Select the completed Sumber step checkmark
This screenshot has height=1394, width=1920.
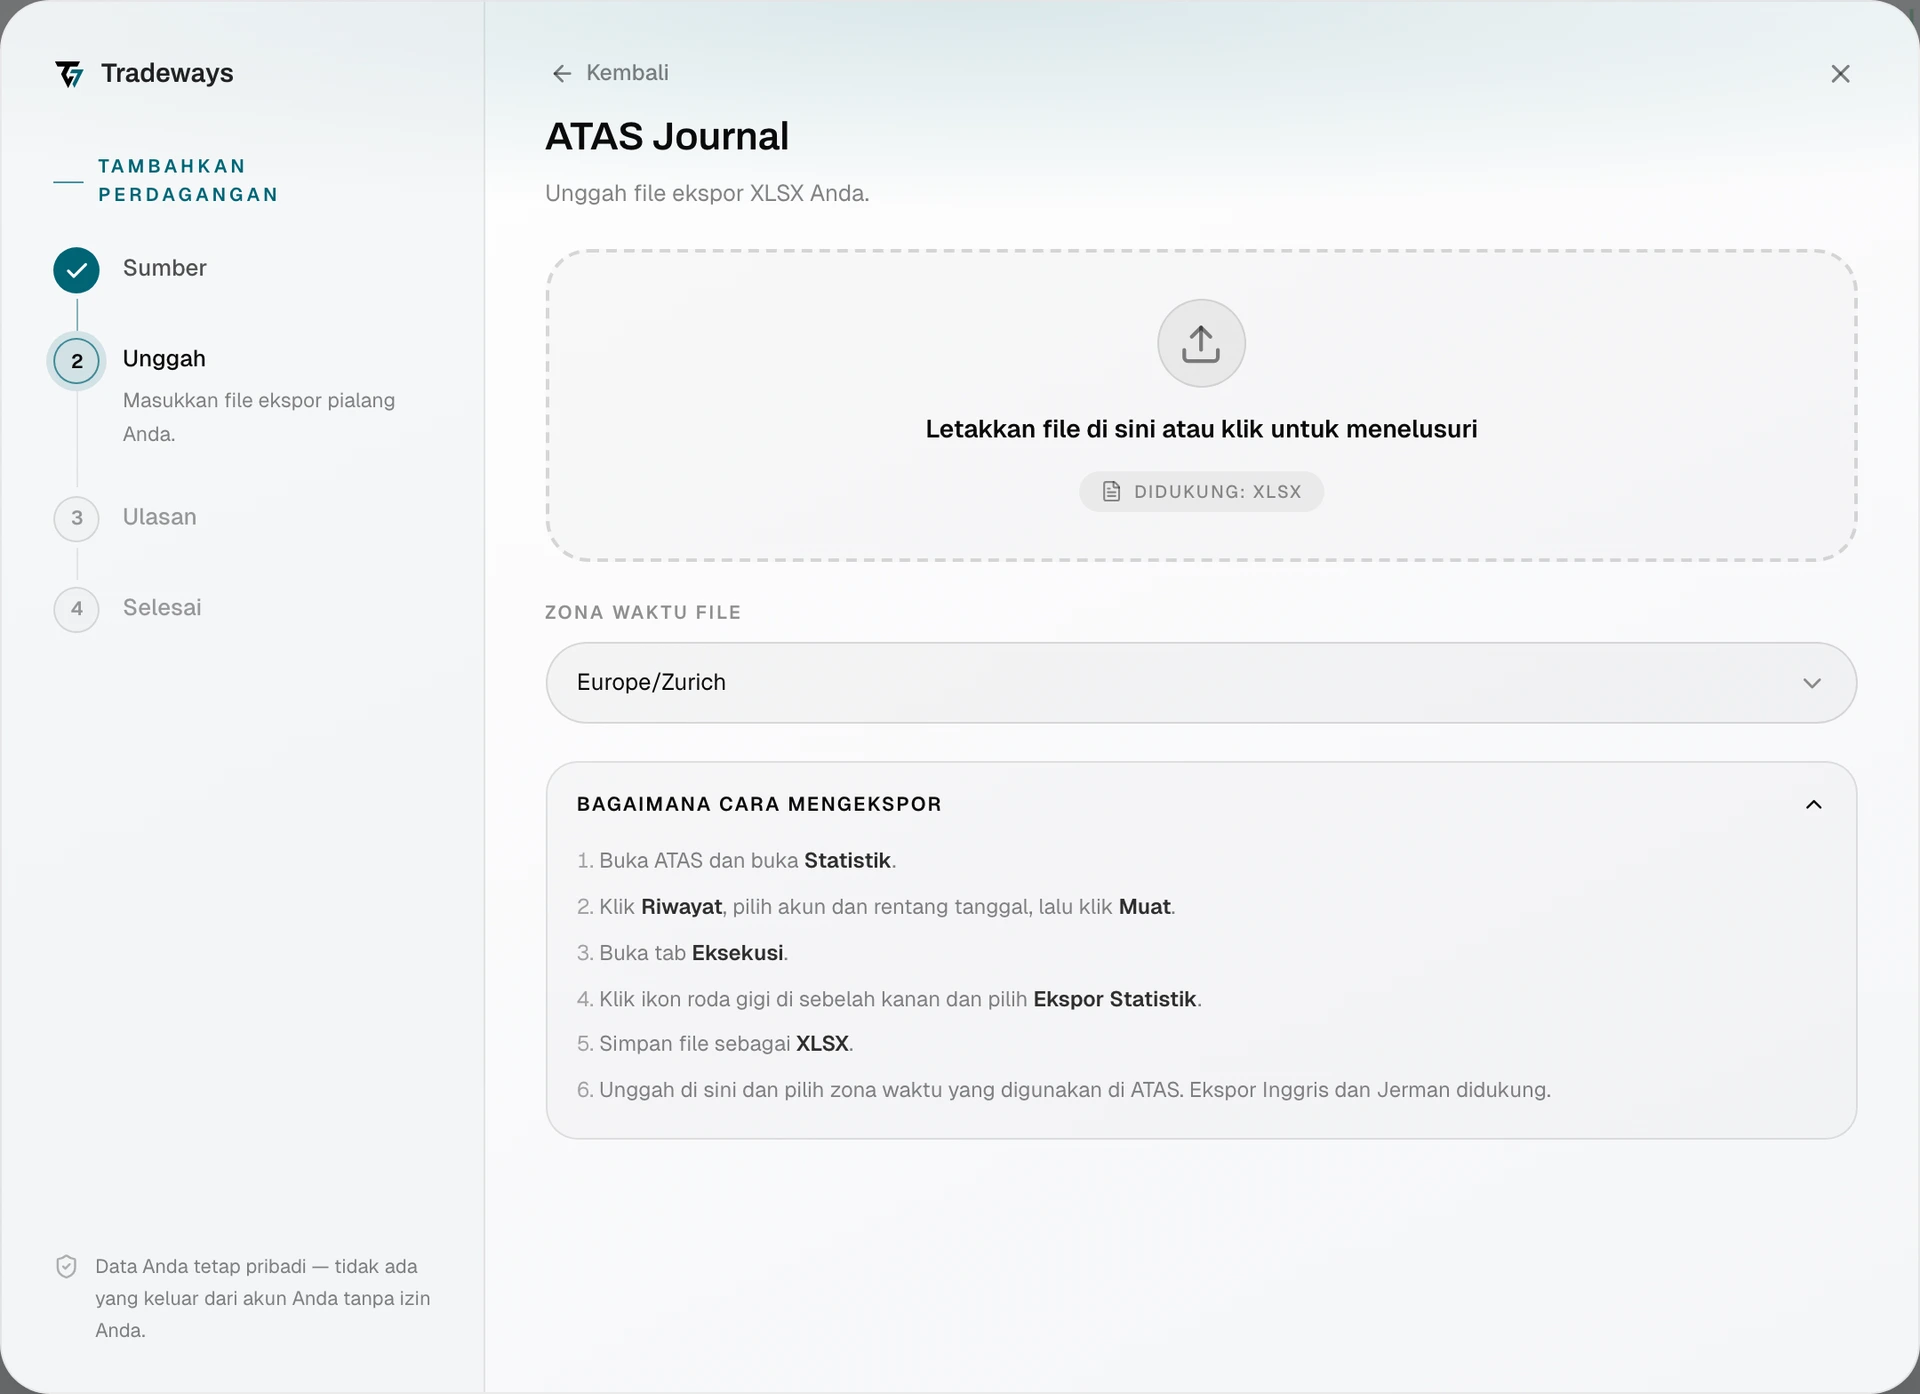[76, 270]
